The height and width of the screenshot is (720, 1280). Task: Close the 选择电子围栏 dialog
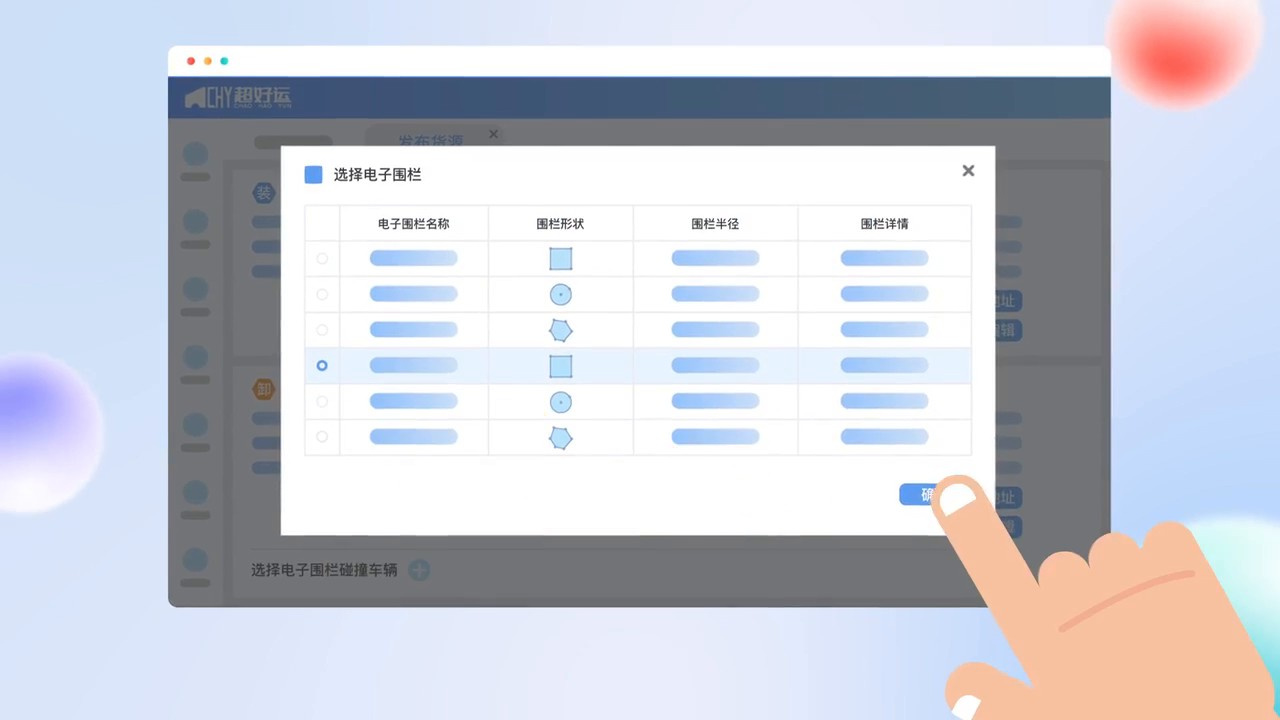tap(968, 171)
